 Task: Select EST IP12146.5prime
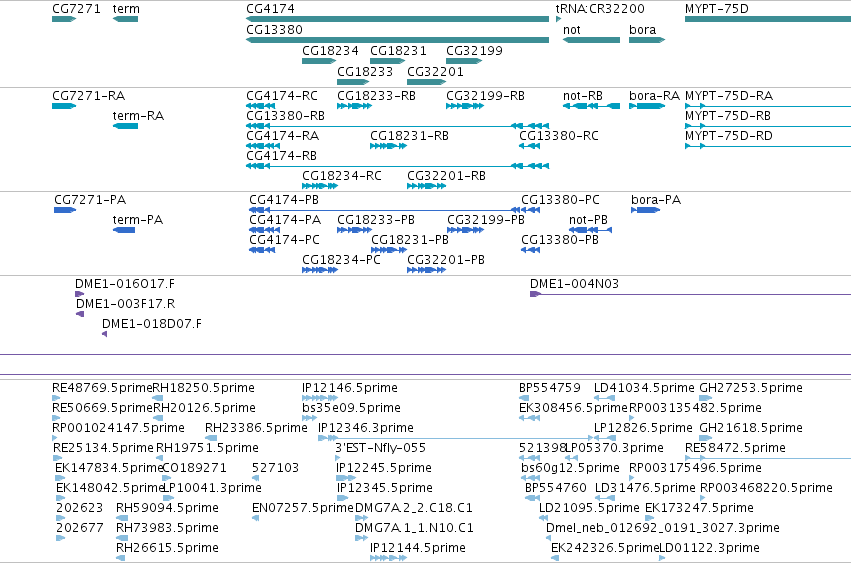320,397
